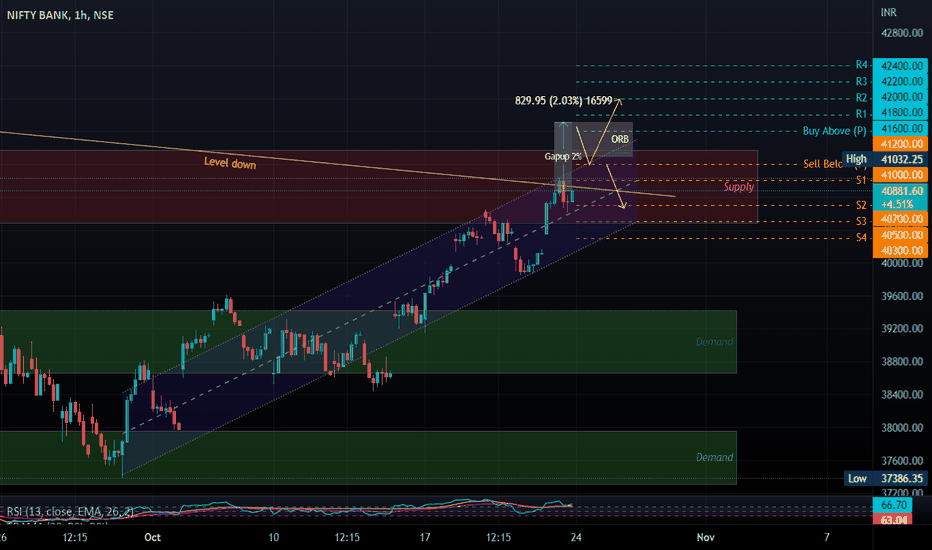Click the Sell Below line label
The image size is (932, 550).
tap(823, 164)
